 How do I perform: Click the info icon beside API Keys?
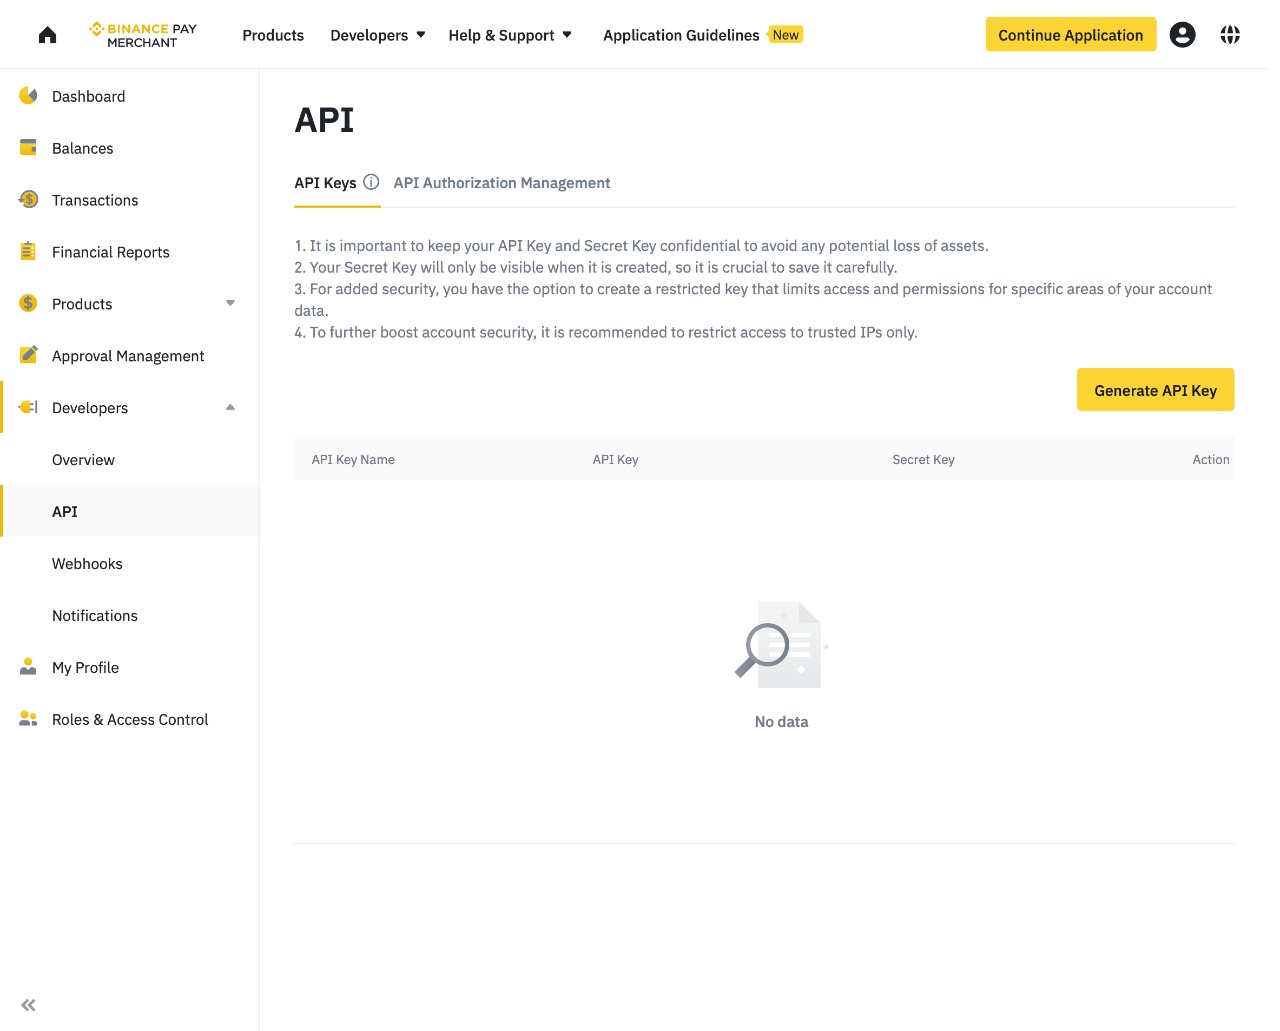(371, 182)
